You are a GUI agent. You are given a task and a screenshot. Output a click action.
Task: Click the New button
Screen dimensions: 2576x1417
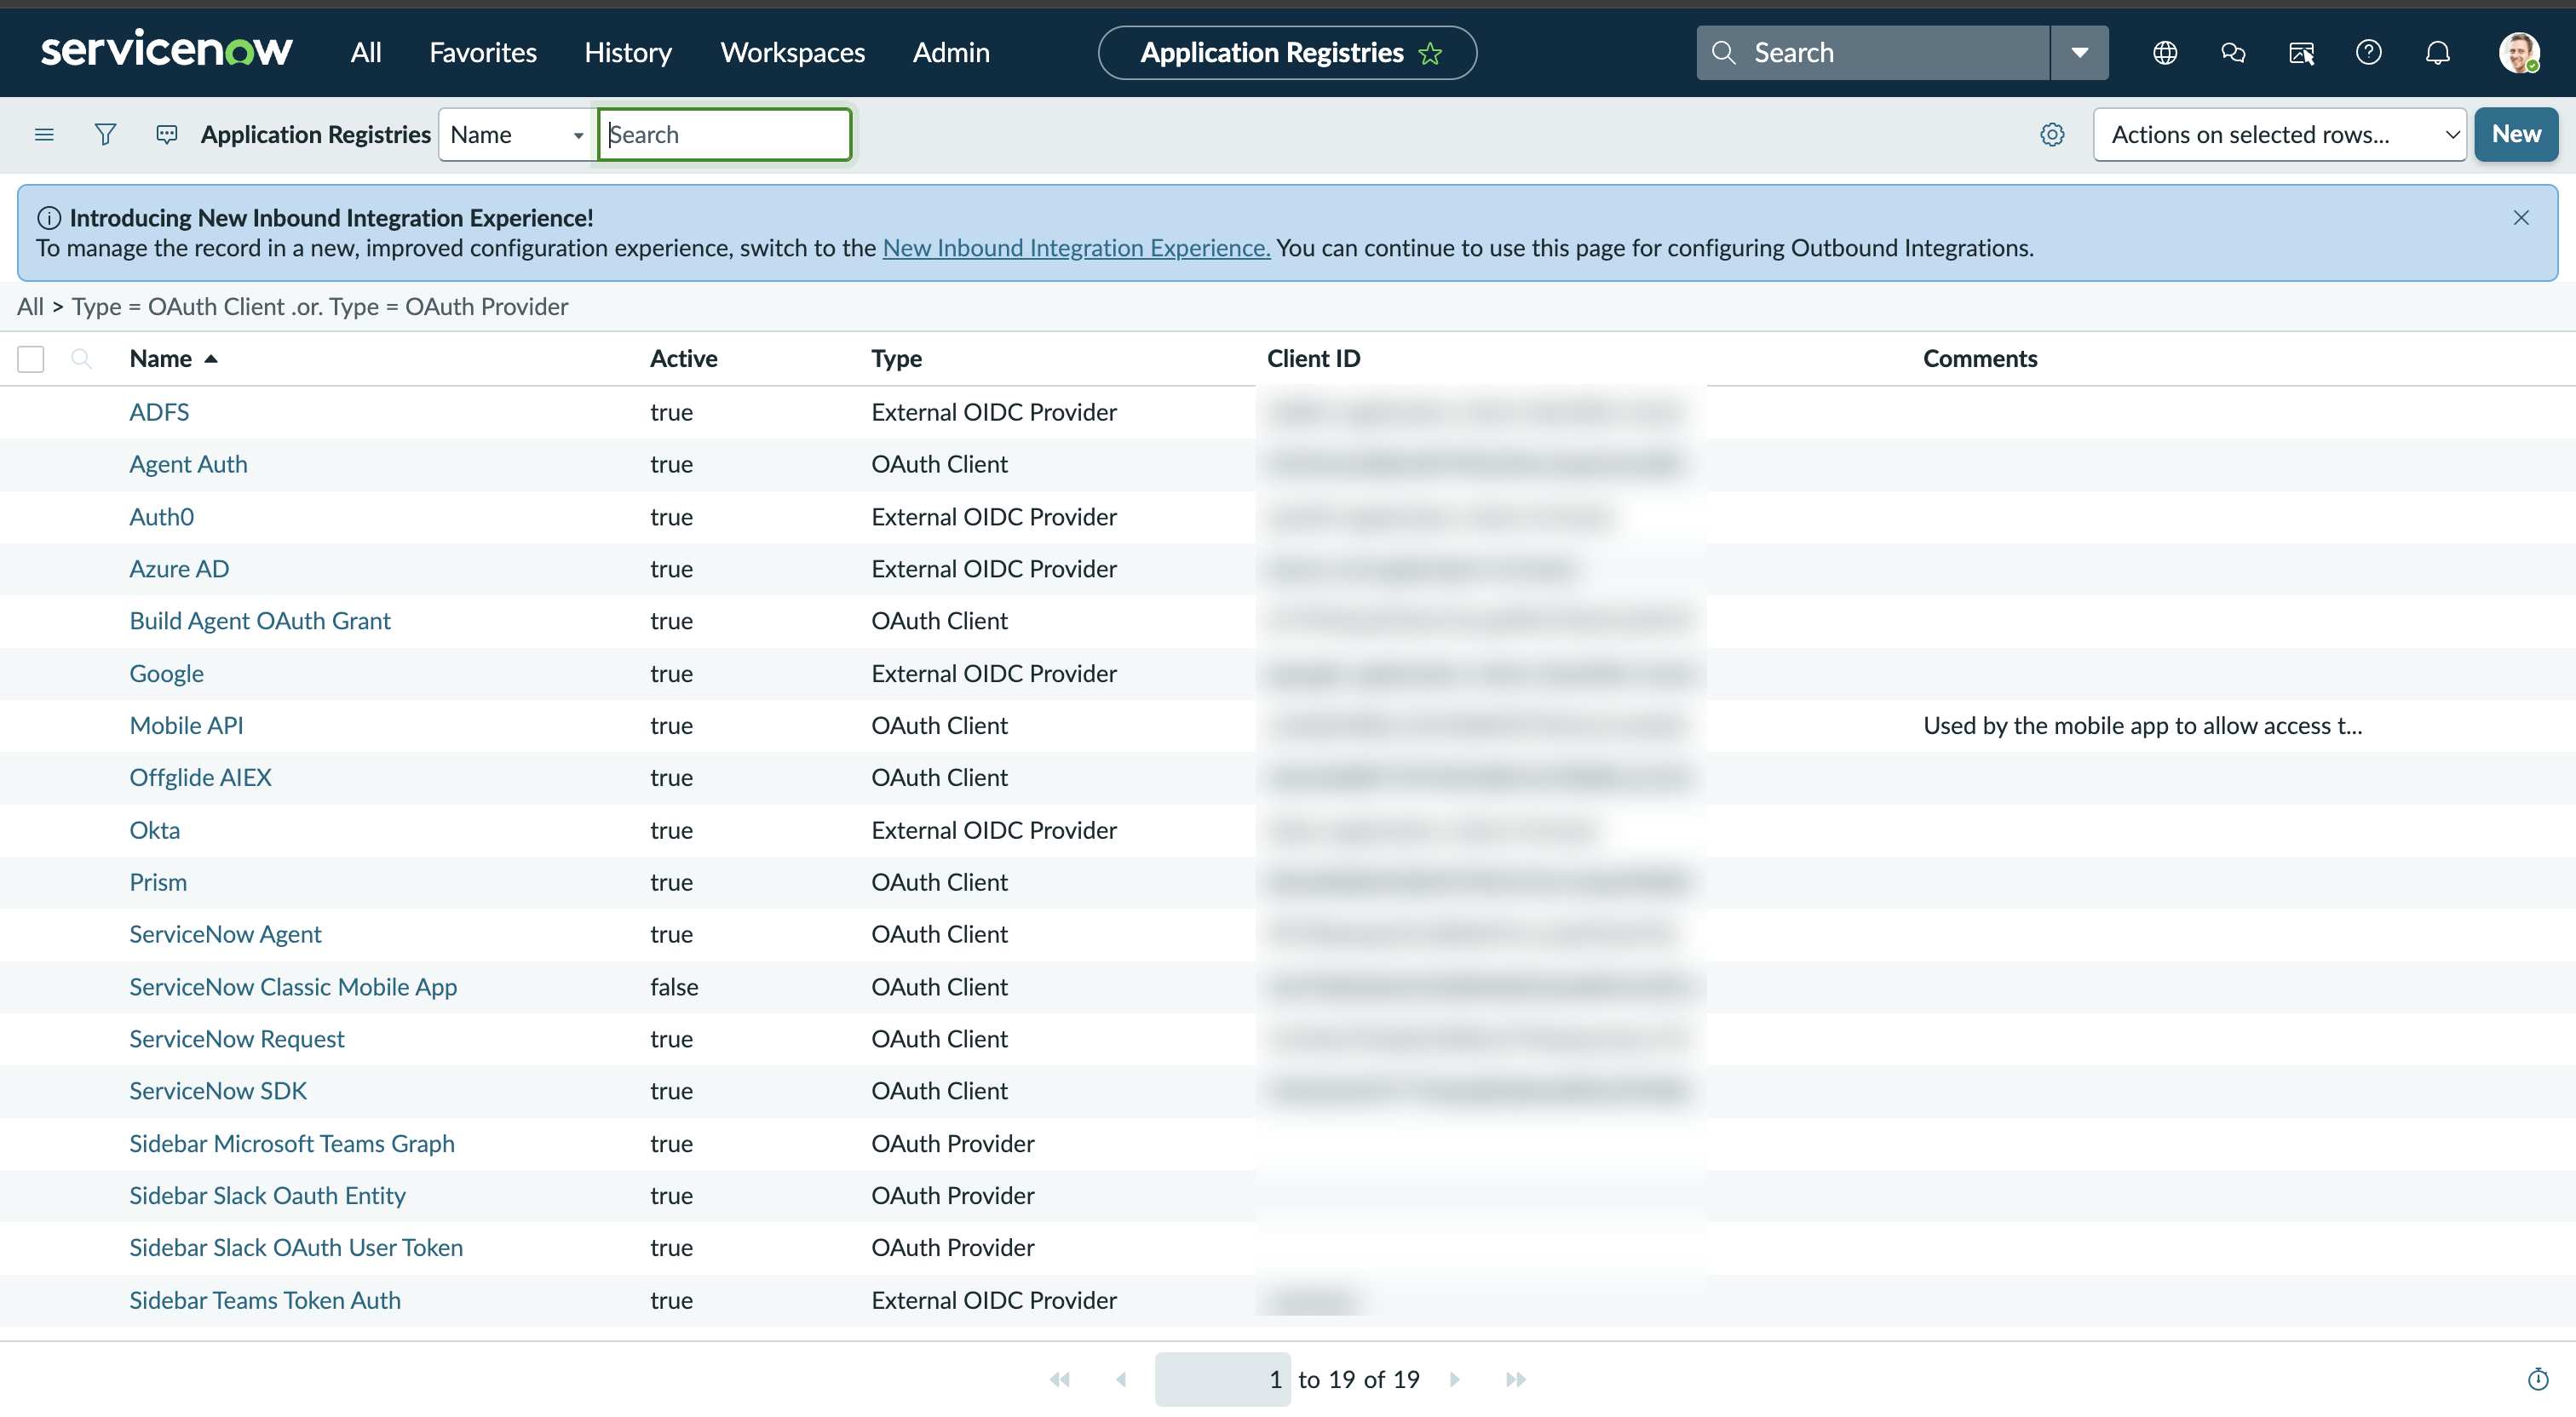2516,134
